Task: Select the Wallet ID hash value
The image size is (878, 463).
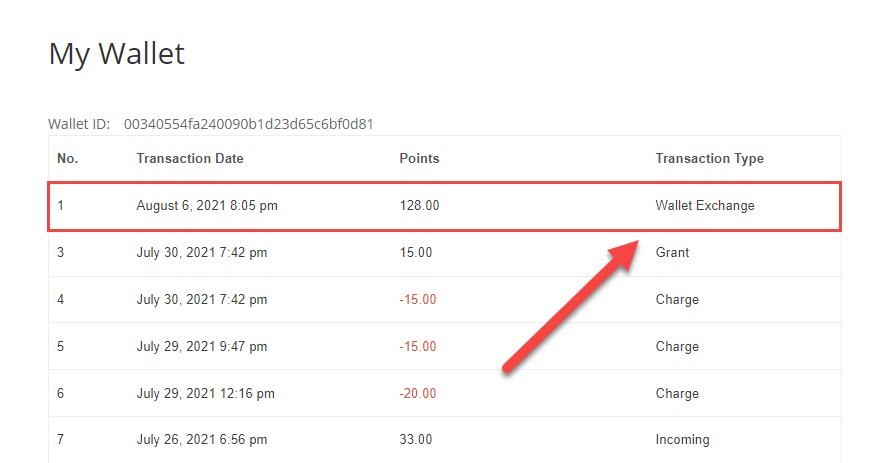Action: click(249, 124)
